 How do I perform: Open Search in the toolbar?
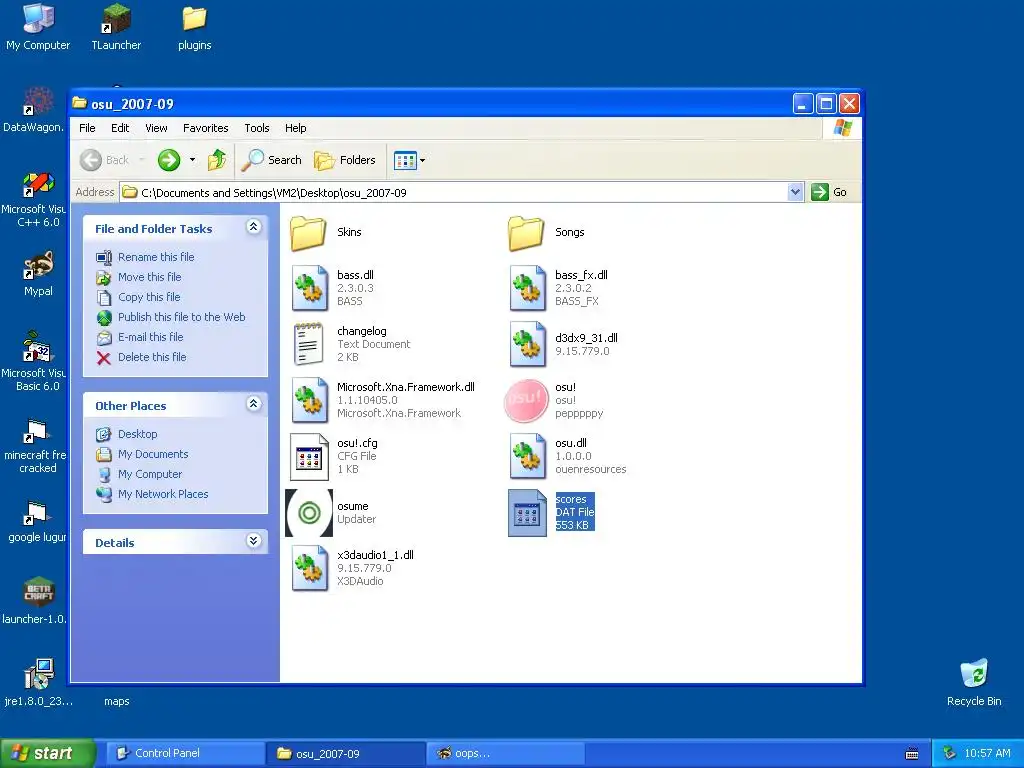tap(272, 160)
